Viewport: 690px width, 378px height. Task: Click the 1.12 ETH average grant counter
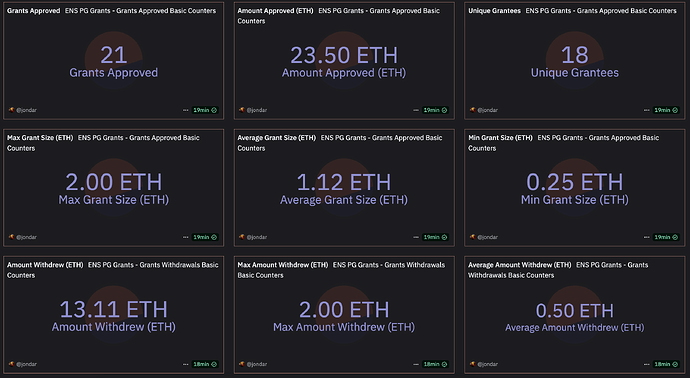(344, 182)
